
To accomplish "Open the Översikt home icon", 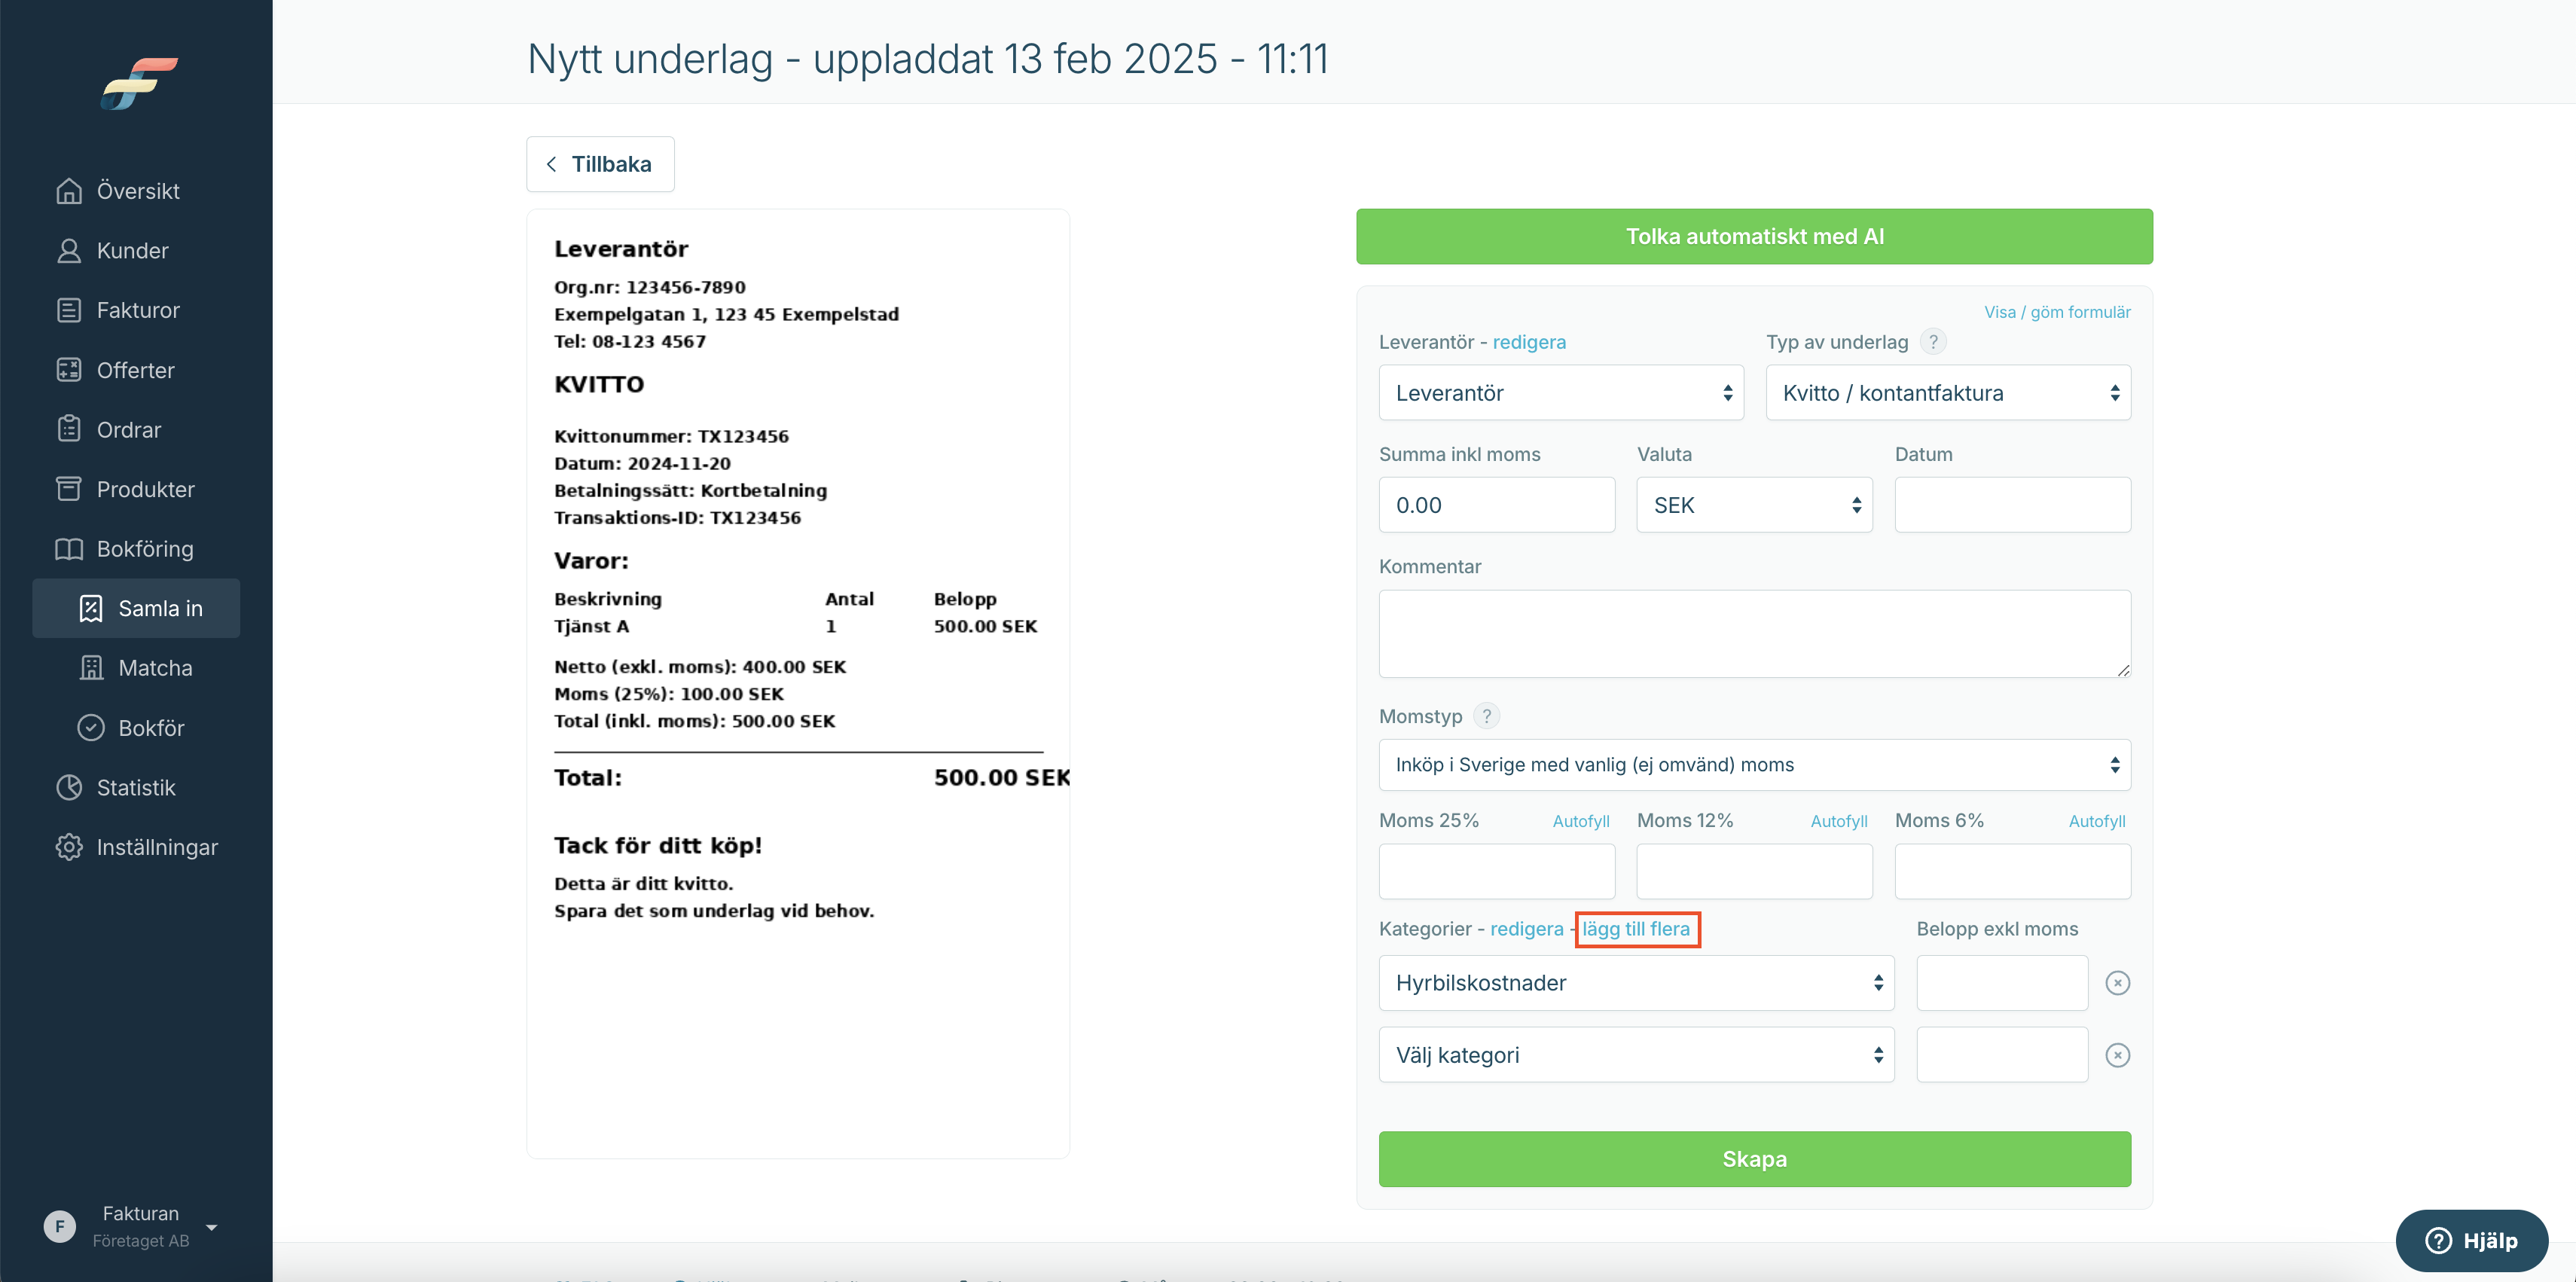I will pos(69,191).
